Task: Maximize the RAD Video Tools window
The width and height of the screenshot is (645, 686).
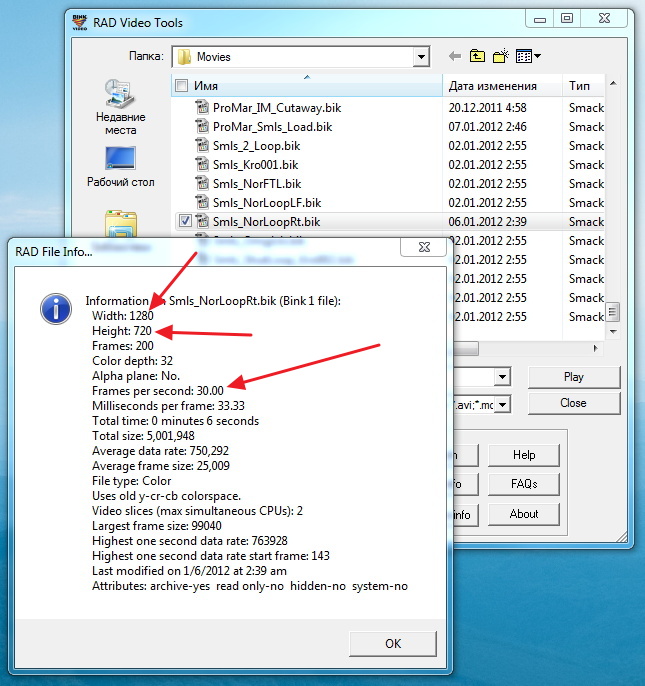Action: (567, 18)
